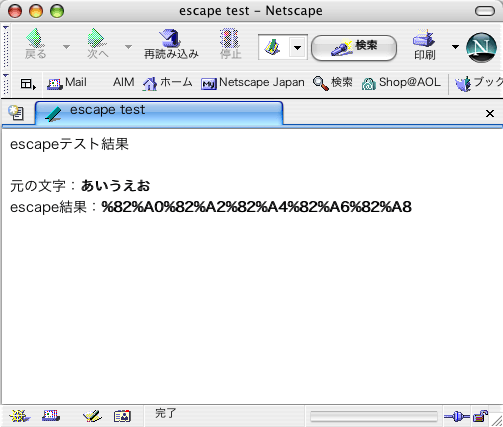Close the current tab with X
This screenshot has height=427, width=503.
pyautogui.click(x=490, y=114)
